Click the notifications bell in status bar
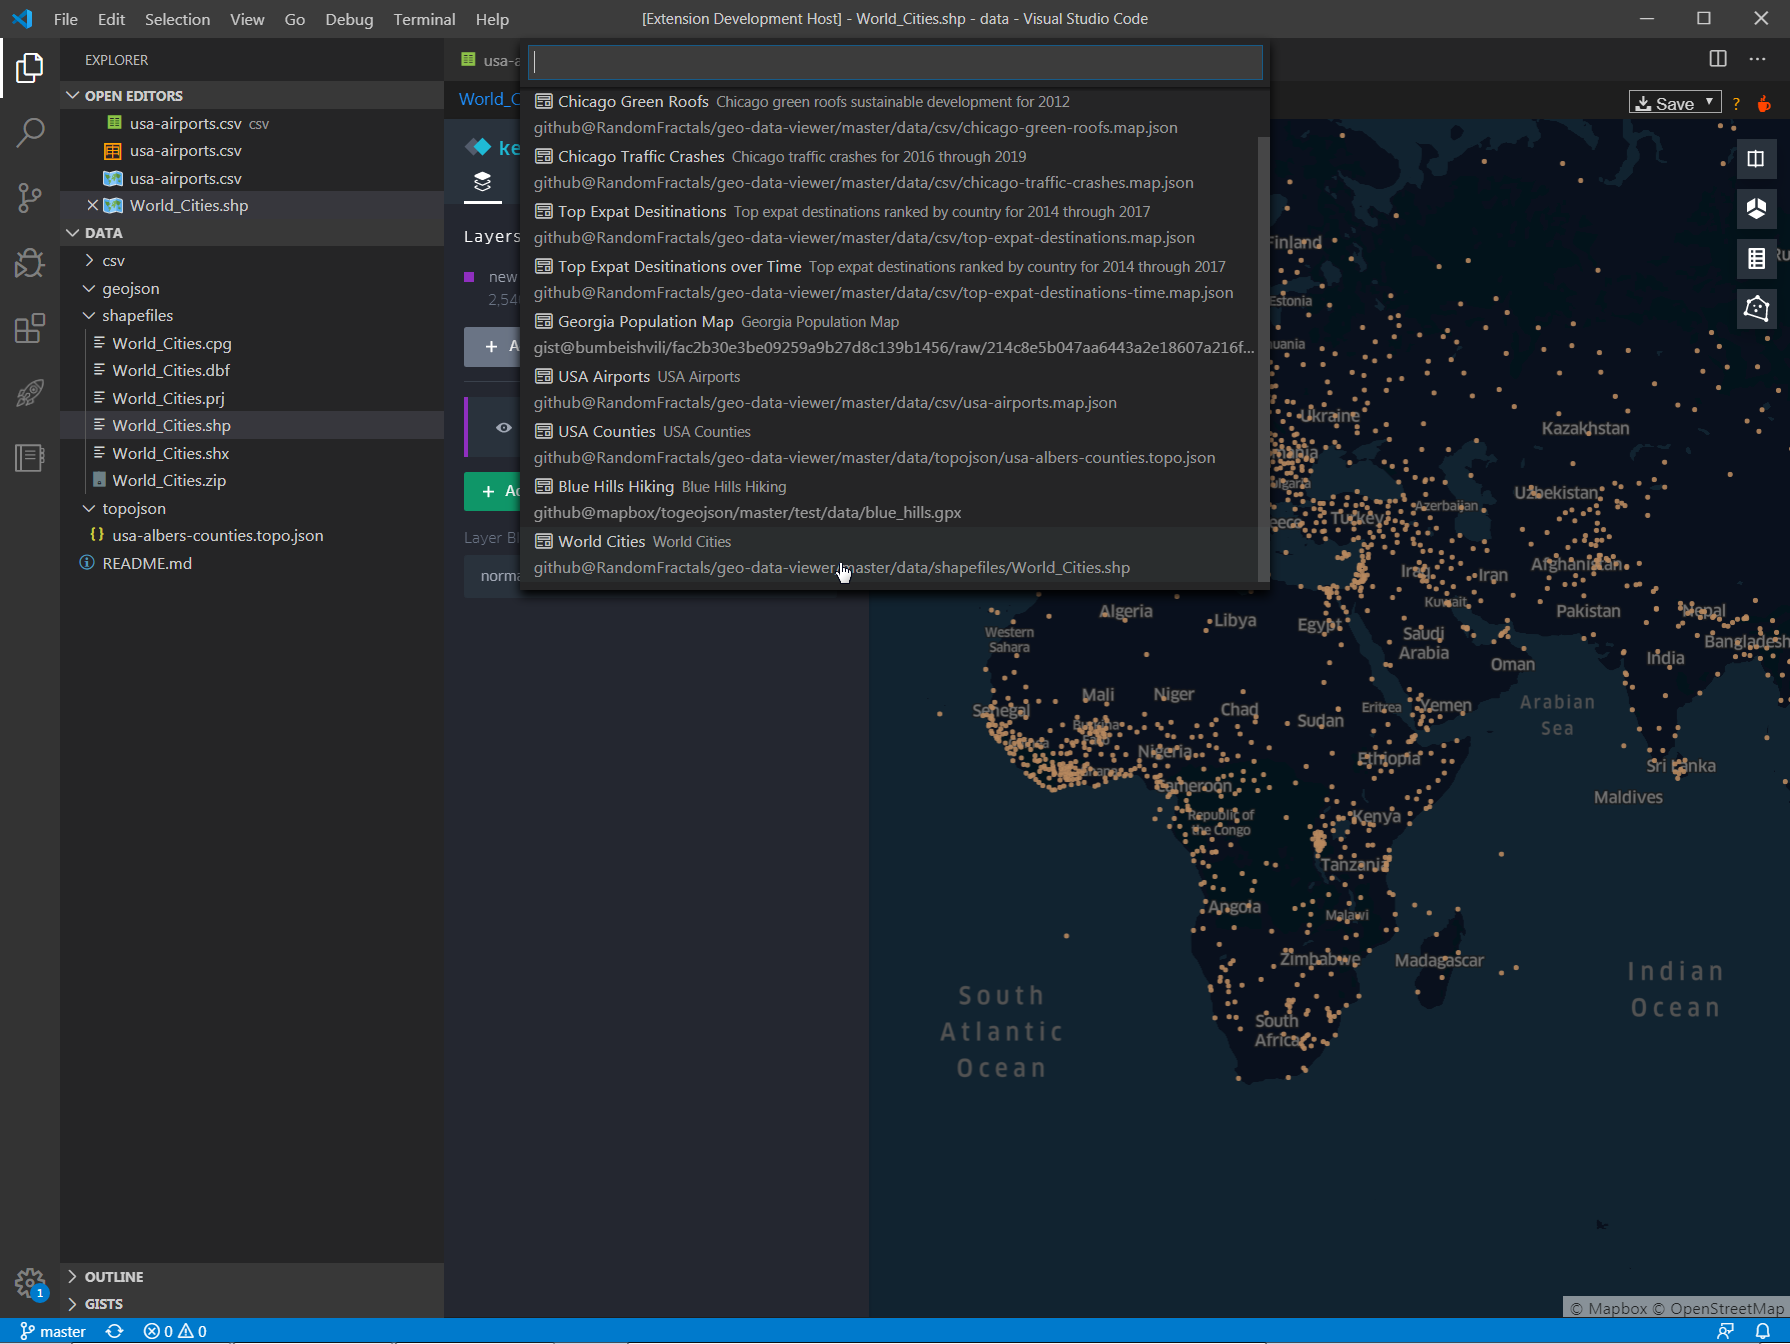Image resolution: width=1790 pixels, height=1344 pixels. (1763, 1331)
